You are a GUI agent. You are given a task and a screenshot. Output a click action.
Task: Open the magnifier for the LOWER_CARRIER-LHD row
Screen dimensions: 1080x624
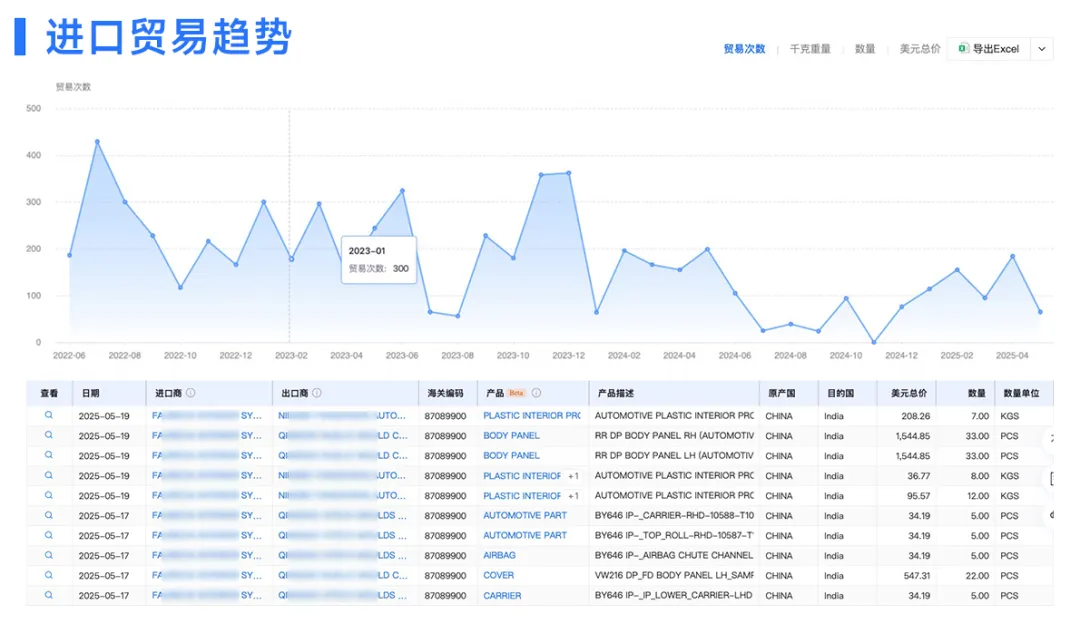pyautogui.click(x=49, y=595)
